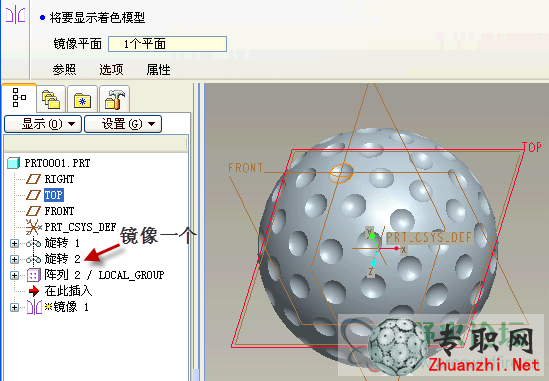Screen dimensions: 549x381
Task: Click the mirror tool icon at top left
Action: click(x=15, y=16)
